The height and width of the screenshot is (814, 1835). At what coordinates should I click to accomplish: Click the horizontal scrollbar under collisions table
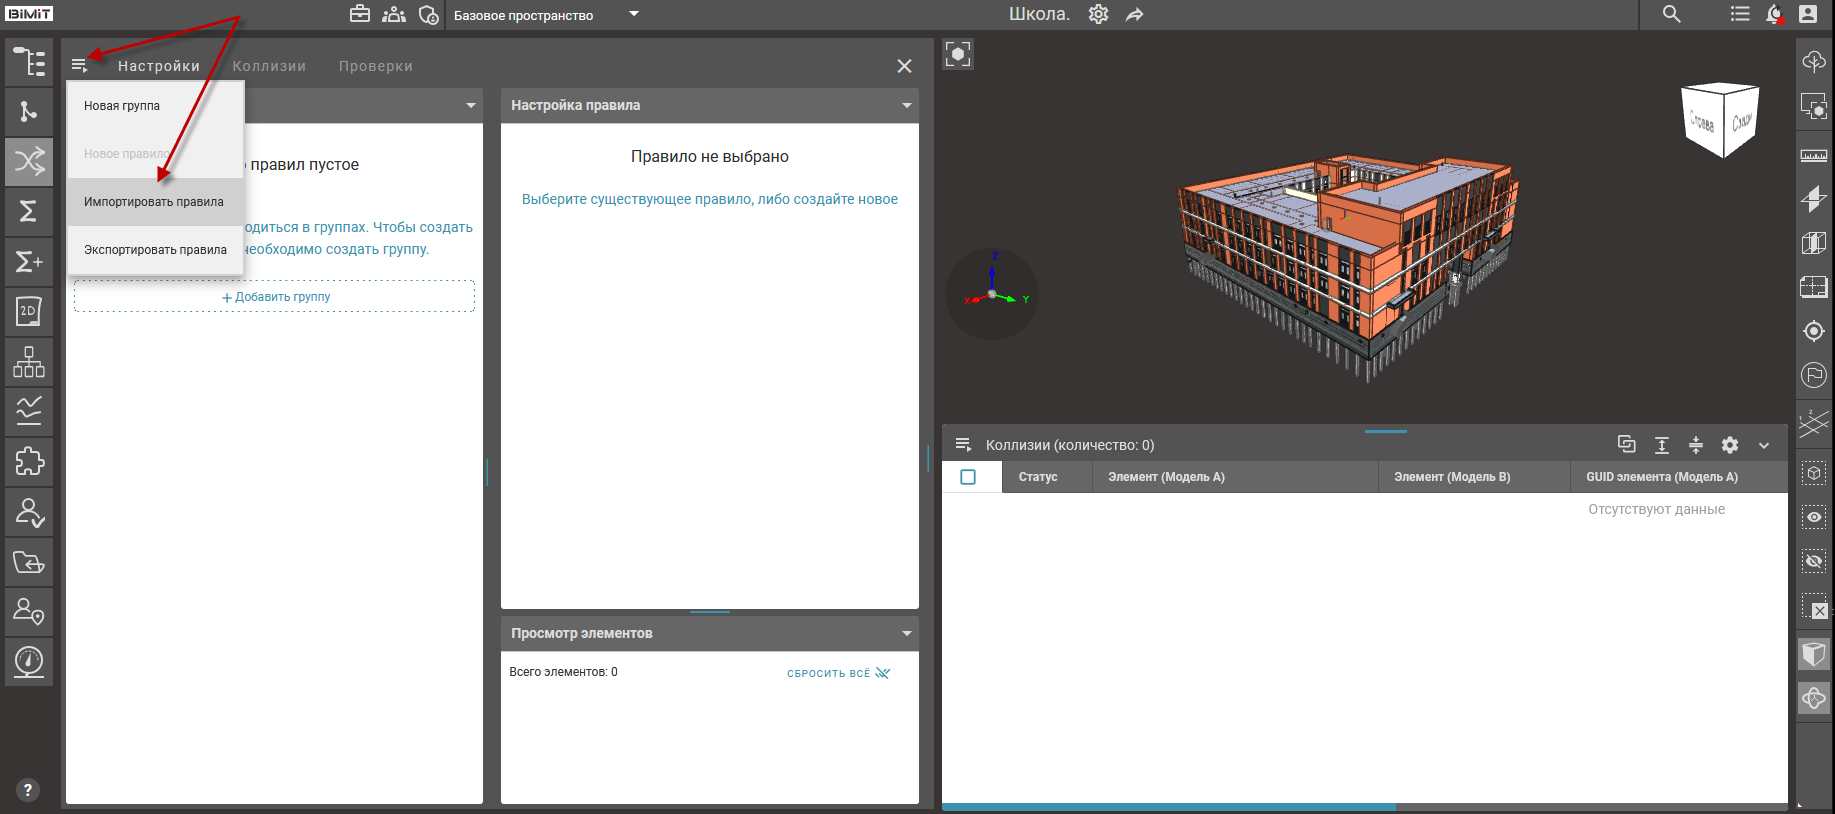1168,806
